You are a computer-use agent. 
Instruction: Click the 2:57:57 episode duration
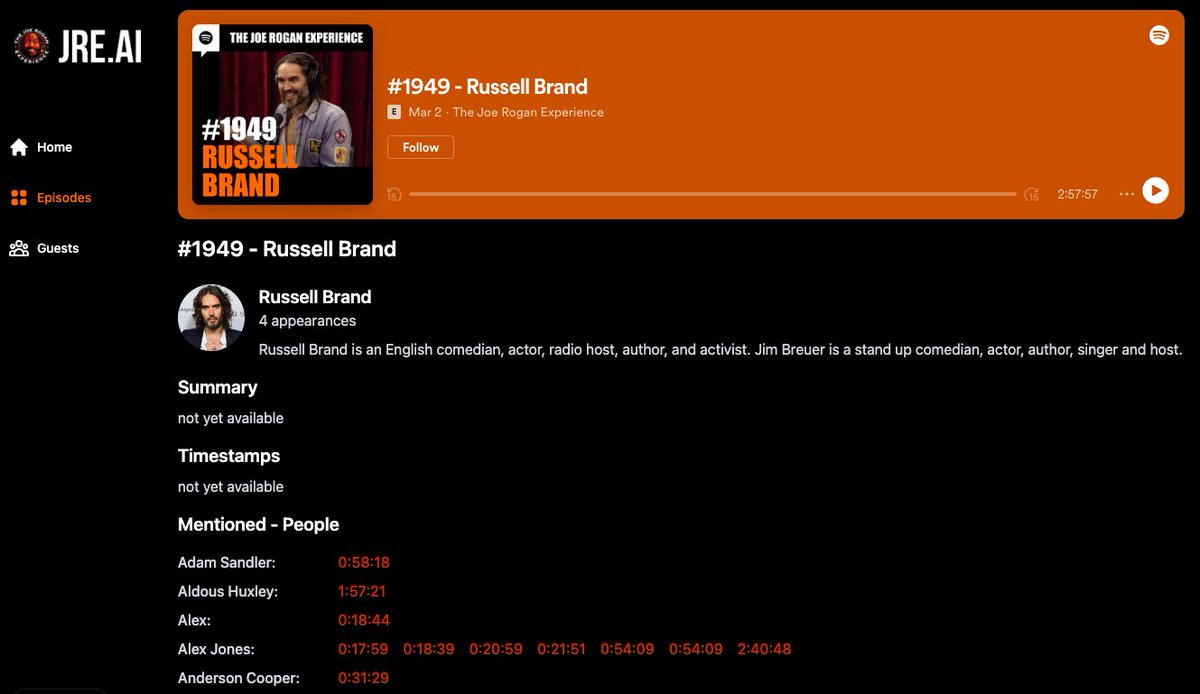[1077, 194]
